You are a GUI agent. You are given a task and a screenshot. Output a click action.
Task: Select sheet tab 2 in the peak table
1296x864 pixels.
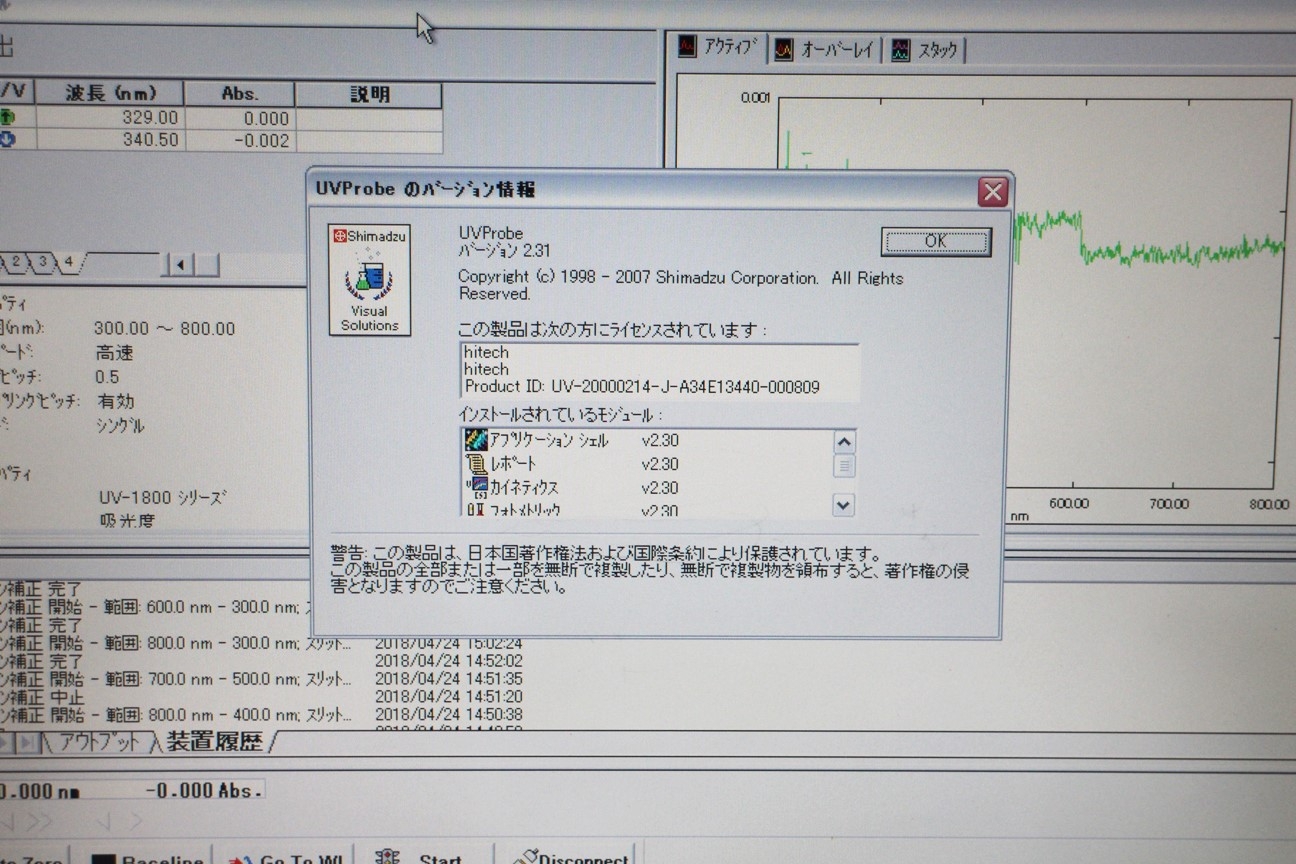pos(16,262)
